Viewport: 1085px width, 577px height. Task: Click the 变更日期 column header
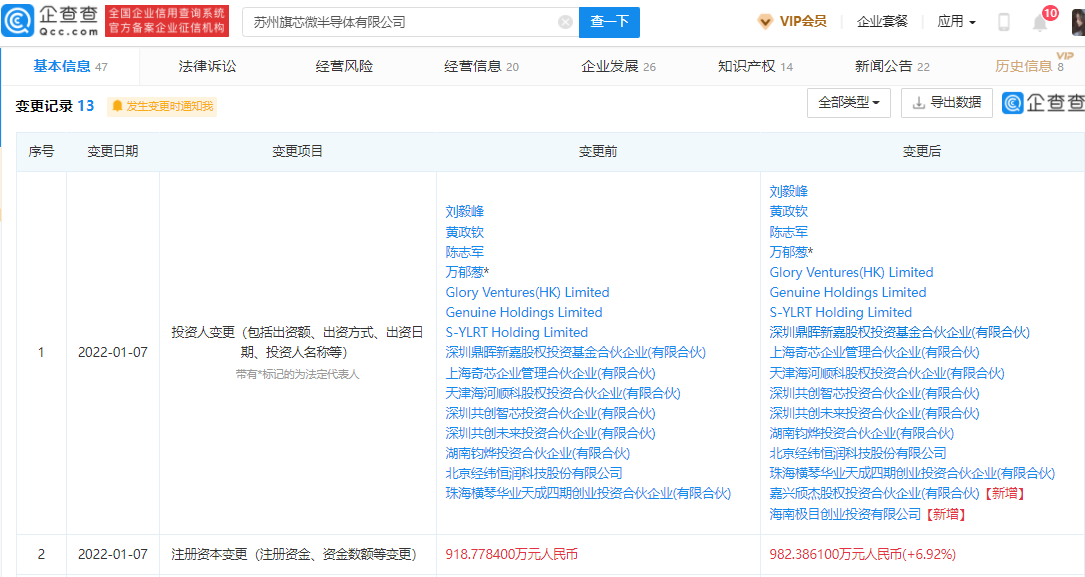(113, 151)
